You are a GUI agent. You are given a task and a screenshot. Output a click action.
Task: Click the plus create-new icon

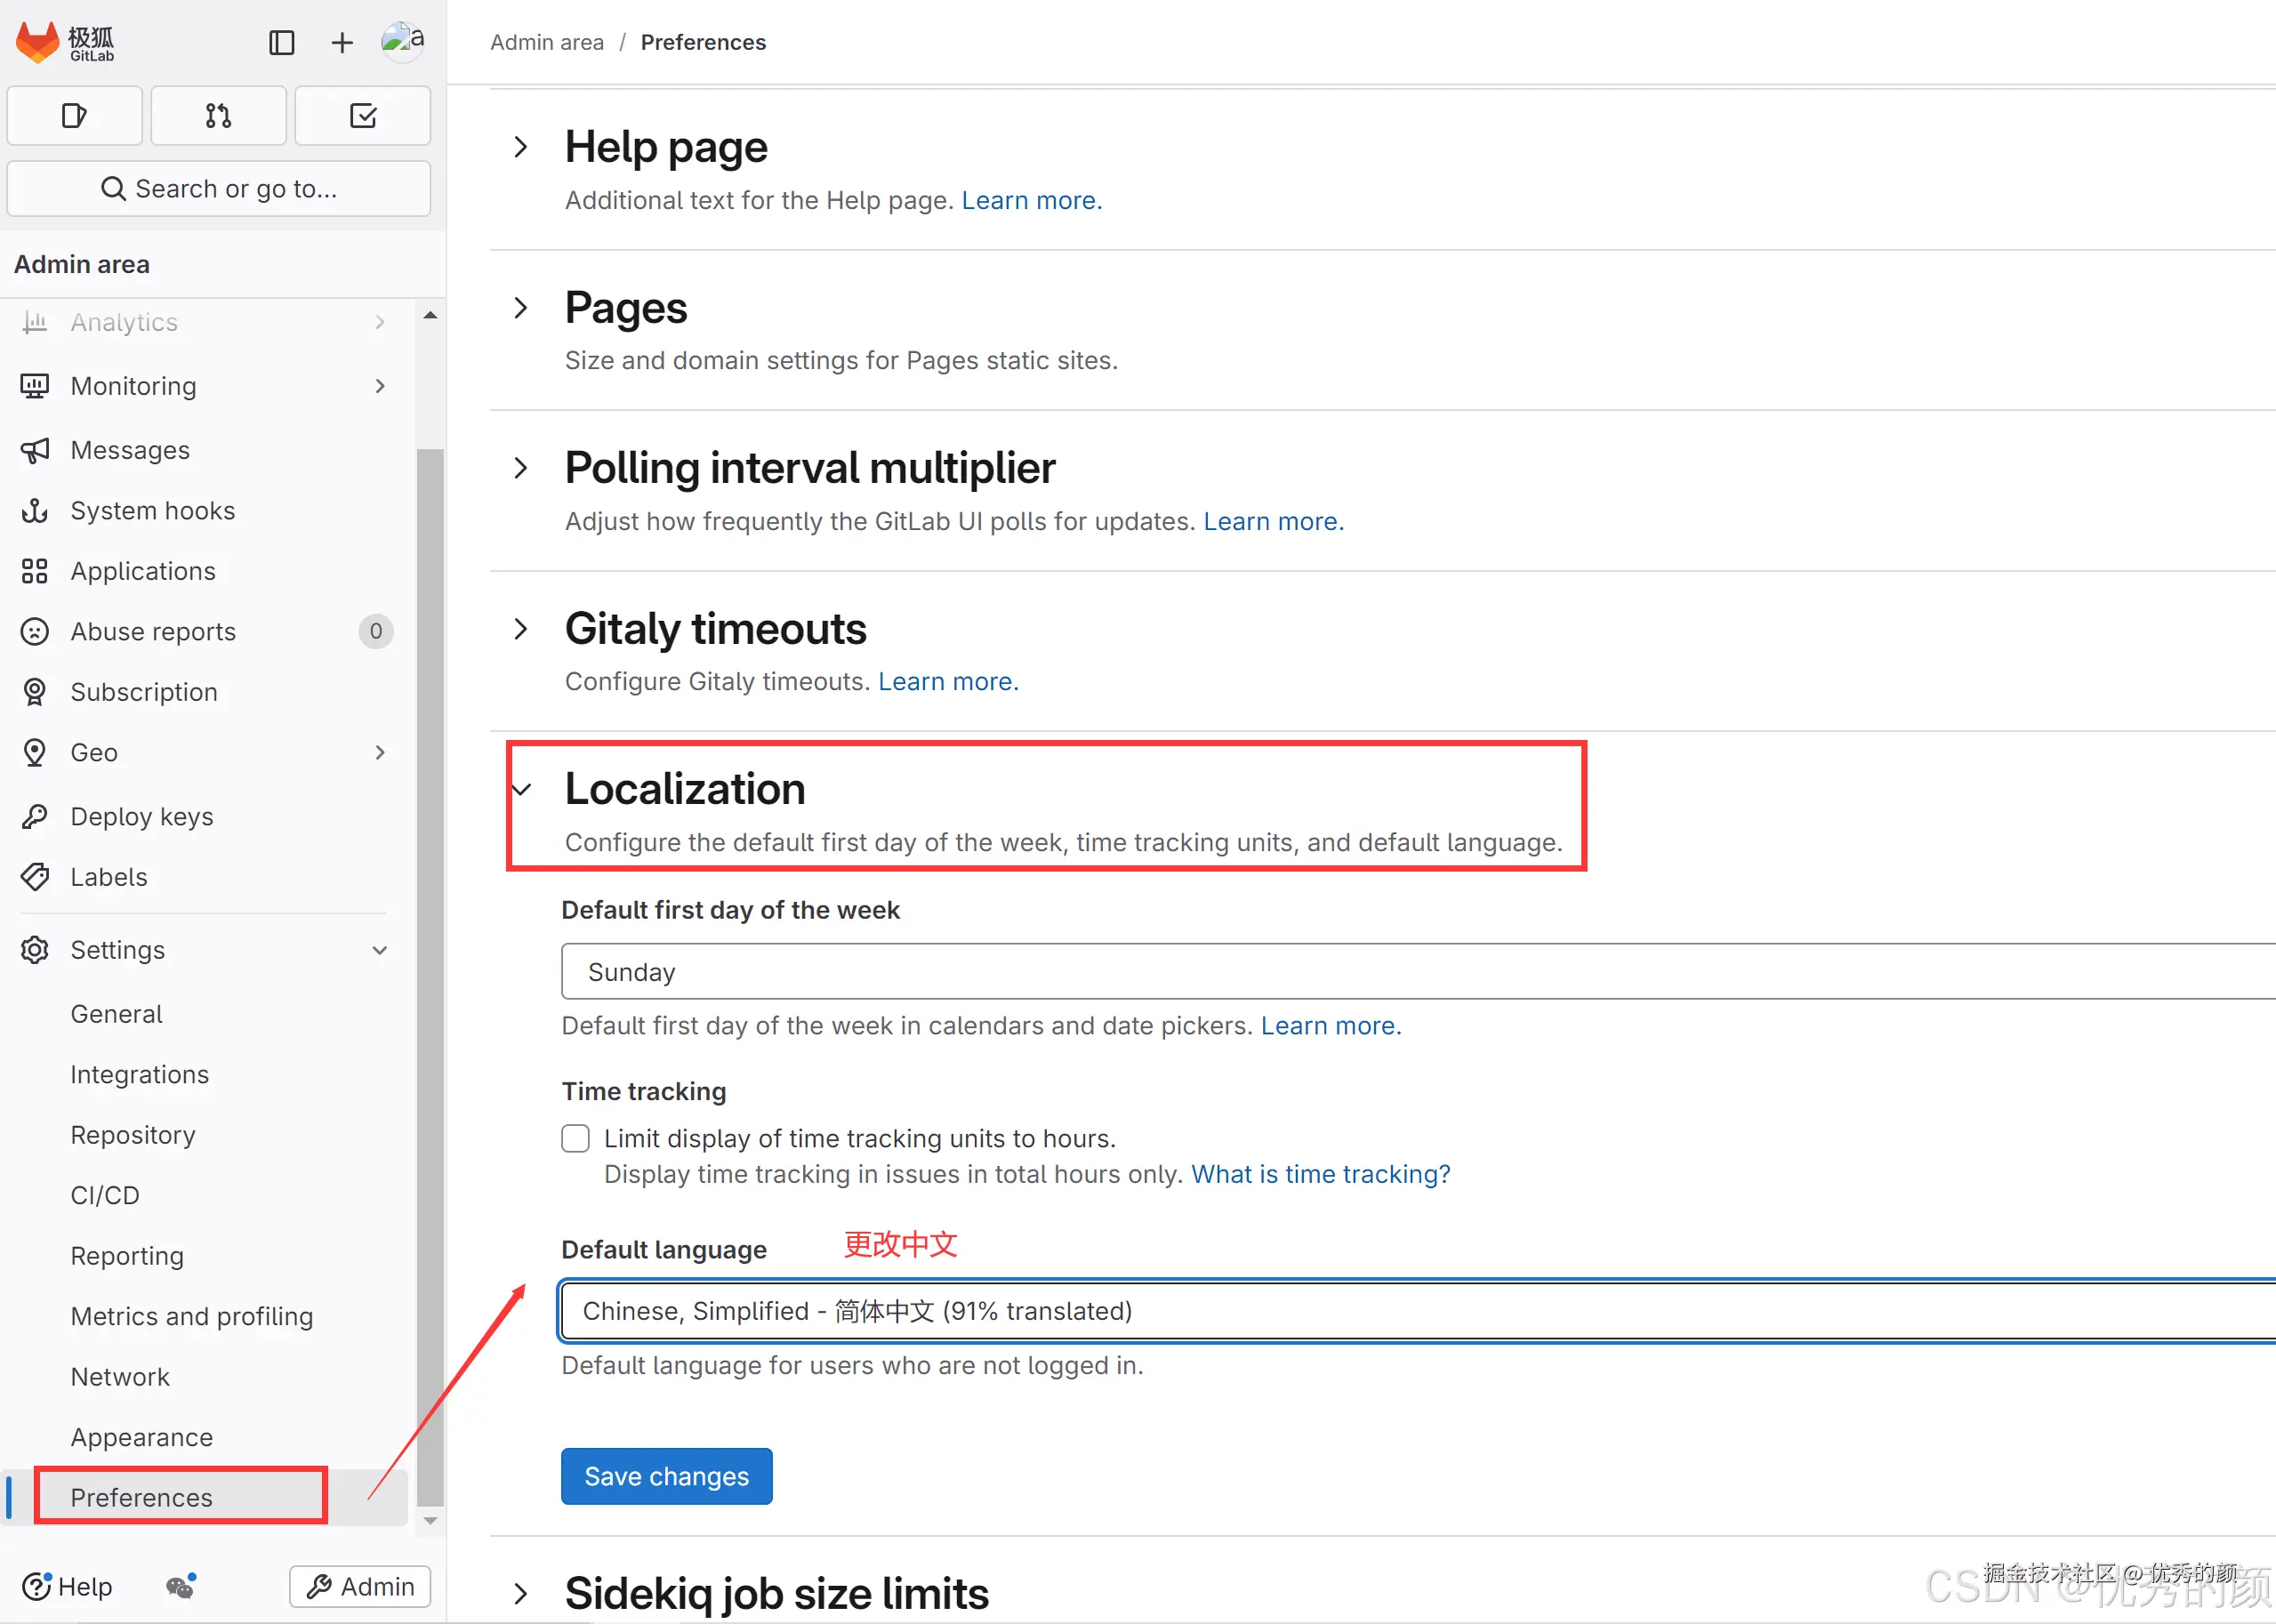pyautogui.click(x=342, y=42)
